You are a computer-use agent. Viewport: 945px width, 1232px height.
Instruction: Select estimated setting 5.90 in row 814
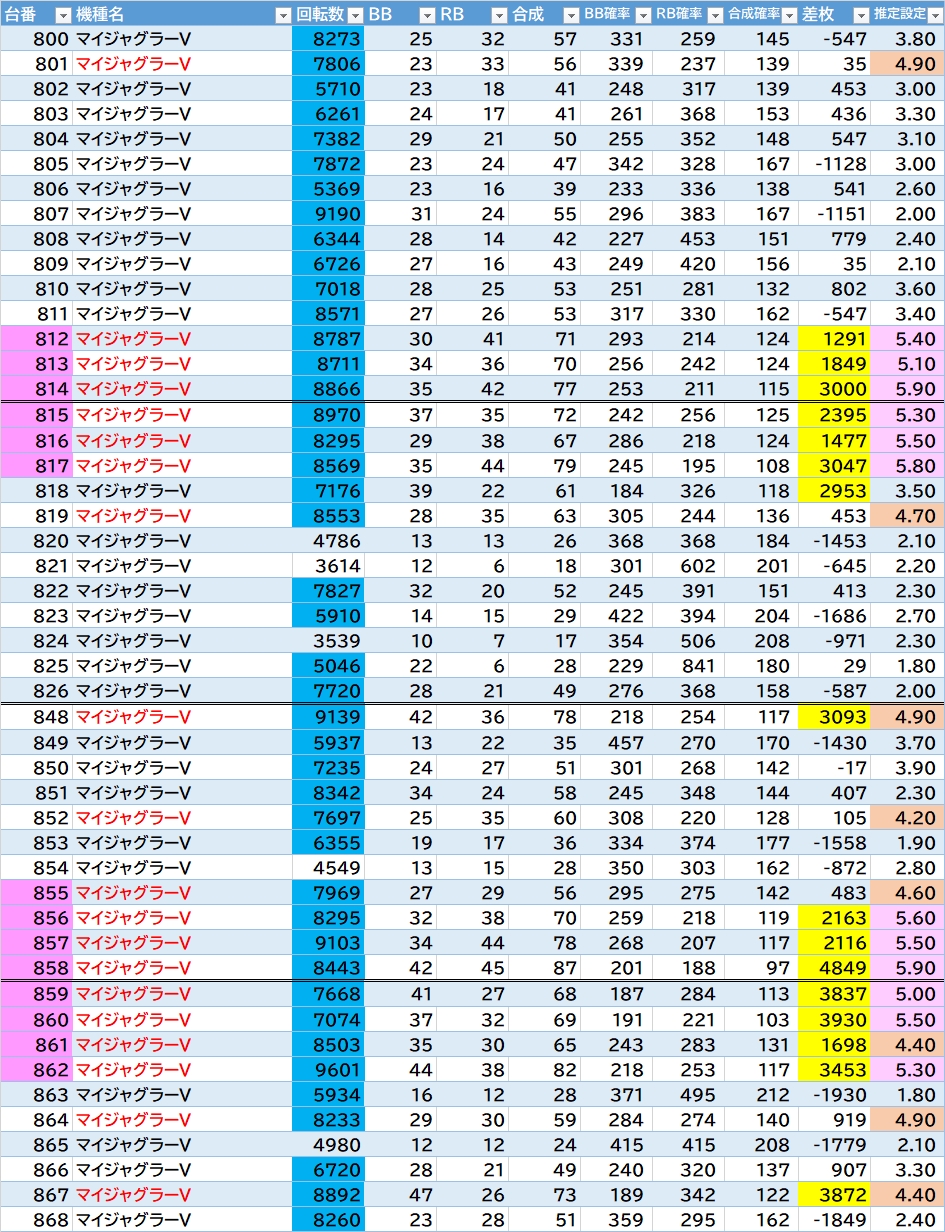[x=907, y=389]
